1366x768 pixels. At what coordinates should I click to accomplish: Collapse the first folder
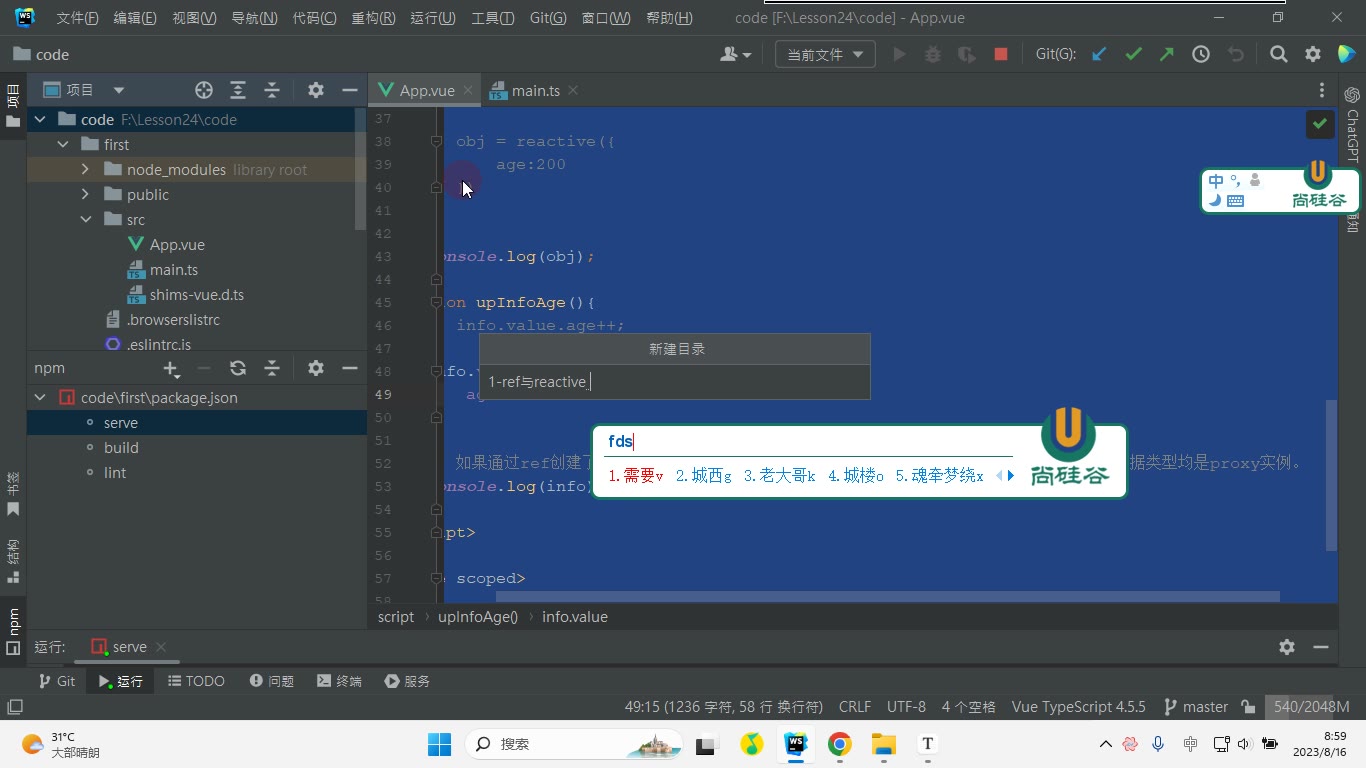point(63,144)
